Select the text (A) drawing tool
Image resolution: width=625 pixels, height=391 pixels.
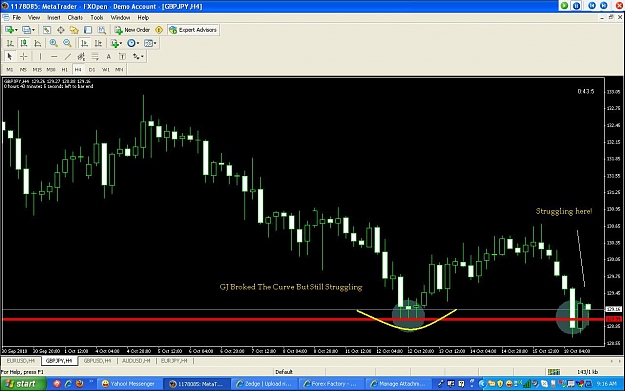tap(108, 57)
